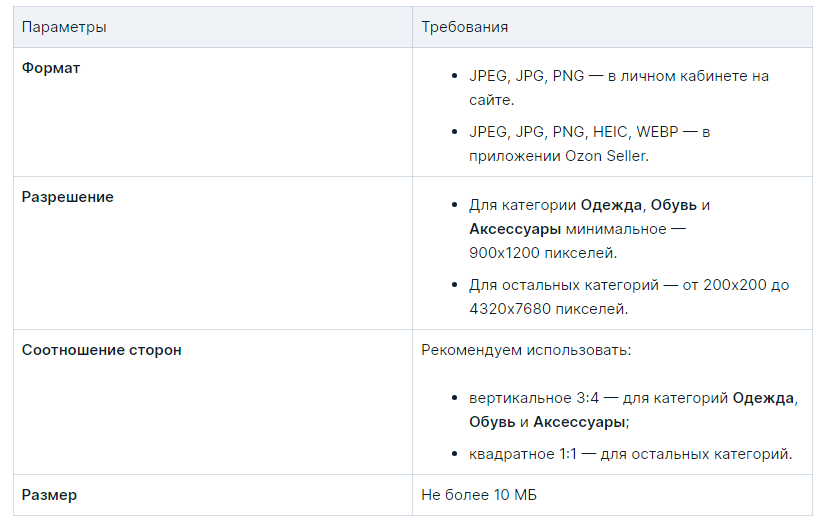Click the Соотношение сторон row label

[101, 350]
